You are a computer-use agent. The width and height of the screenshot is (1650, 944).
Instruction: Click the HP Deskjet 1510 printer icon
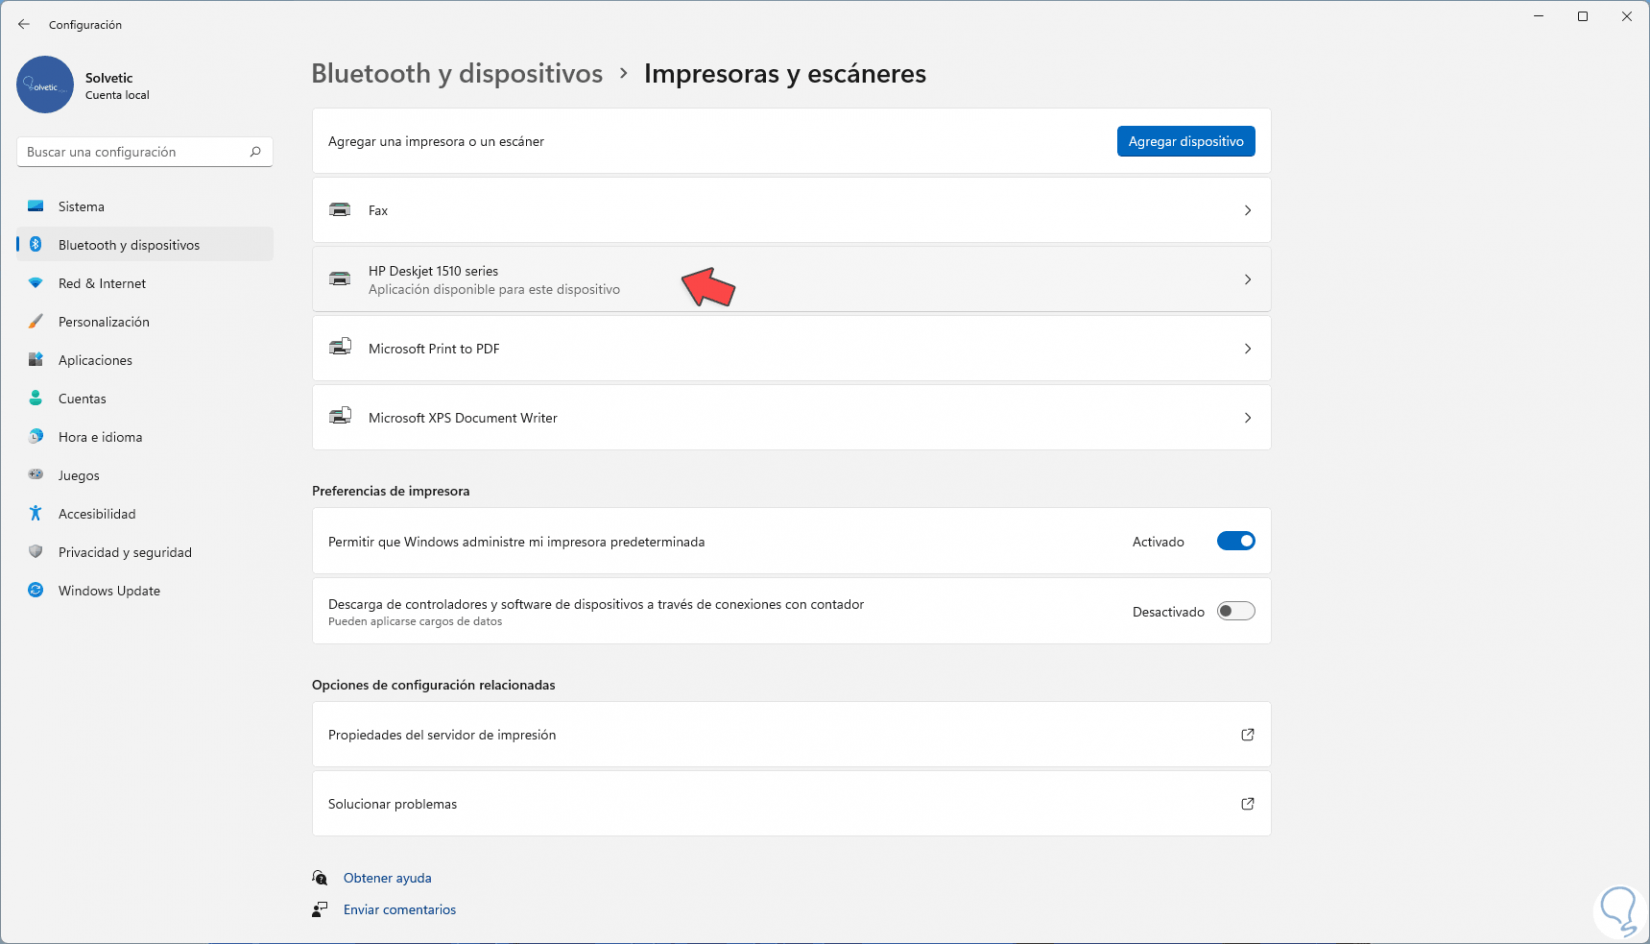[340, 279]
